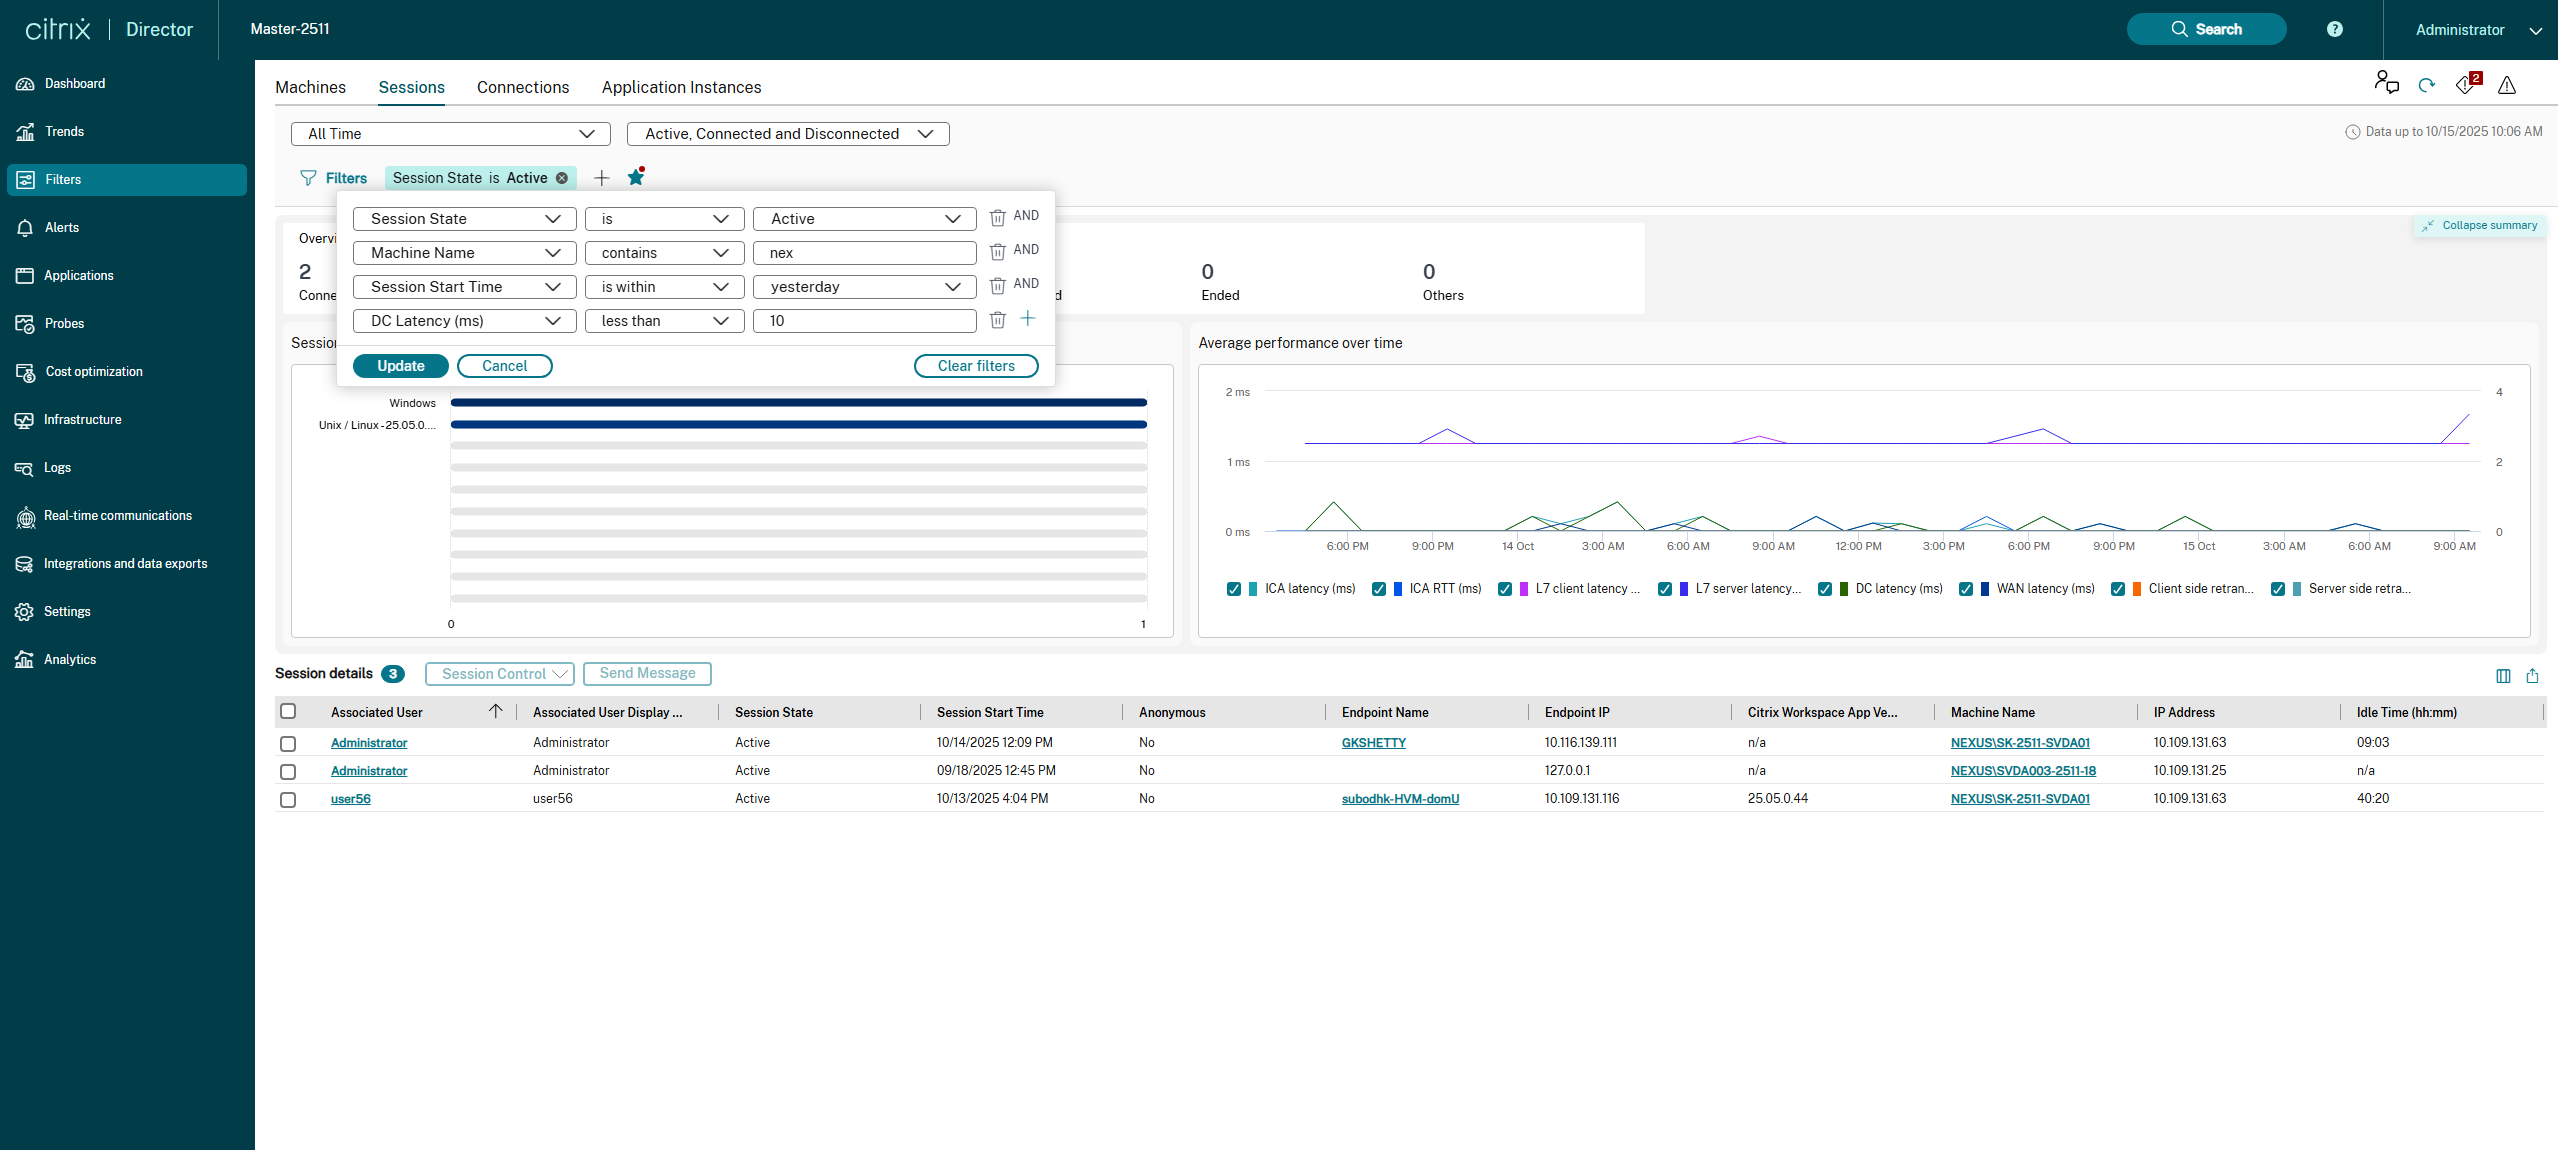Viewport: 2558px width, 1150px height.
Task: Select the user56 session row checkbox
Action: click(x=288, y=799)
